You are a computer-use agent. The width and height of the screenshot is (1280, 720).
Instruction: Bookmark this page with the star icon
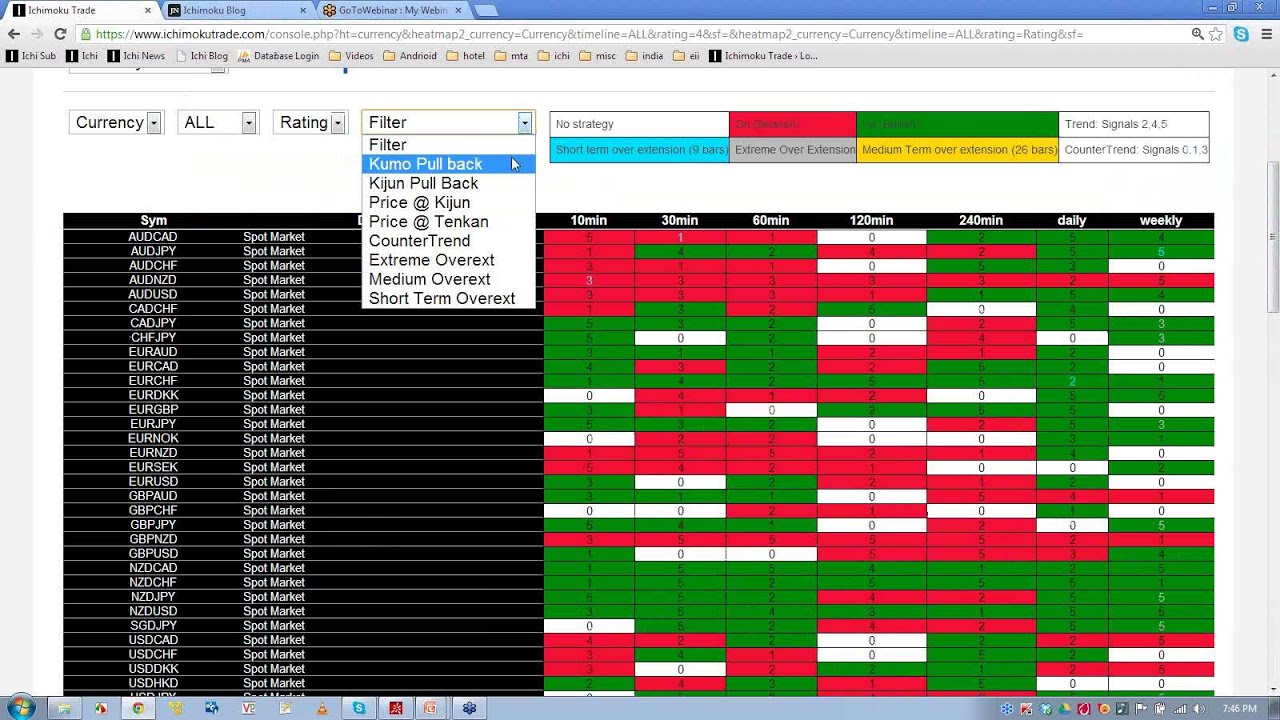(1216, 34)
